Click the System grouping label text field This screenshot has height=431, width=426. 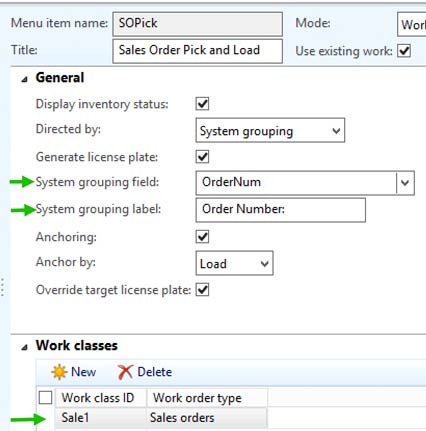pos(281,210)
